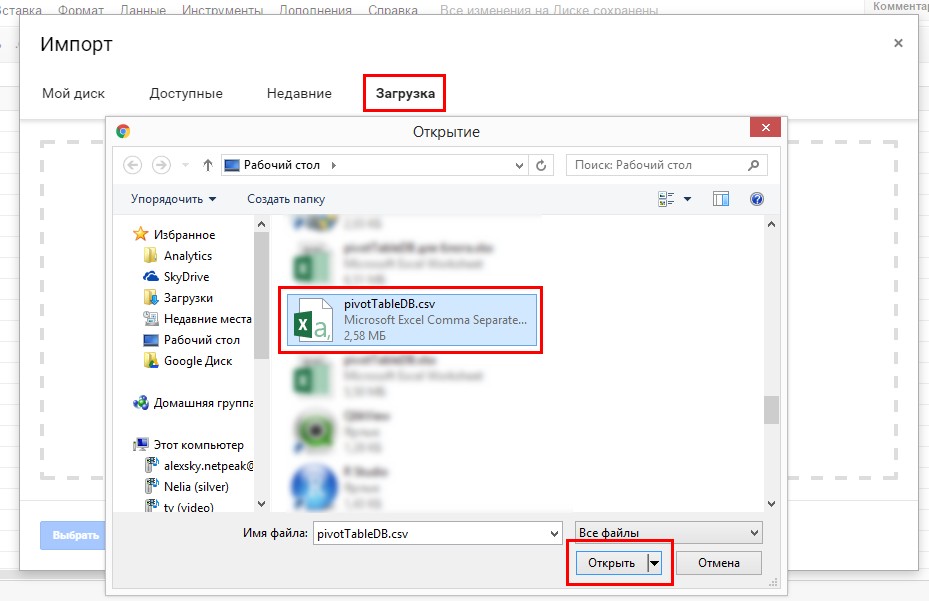Click Создать папку in the toolbar

[x=286, y=199]
